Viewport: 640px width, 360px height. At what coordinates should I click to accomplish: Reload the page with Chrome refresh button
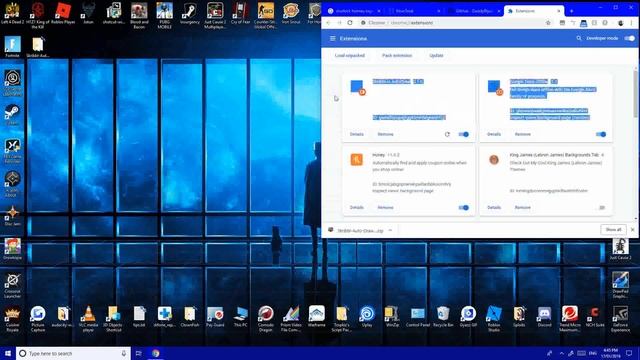tap(350, 23)
